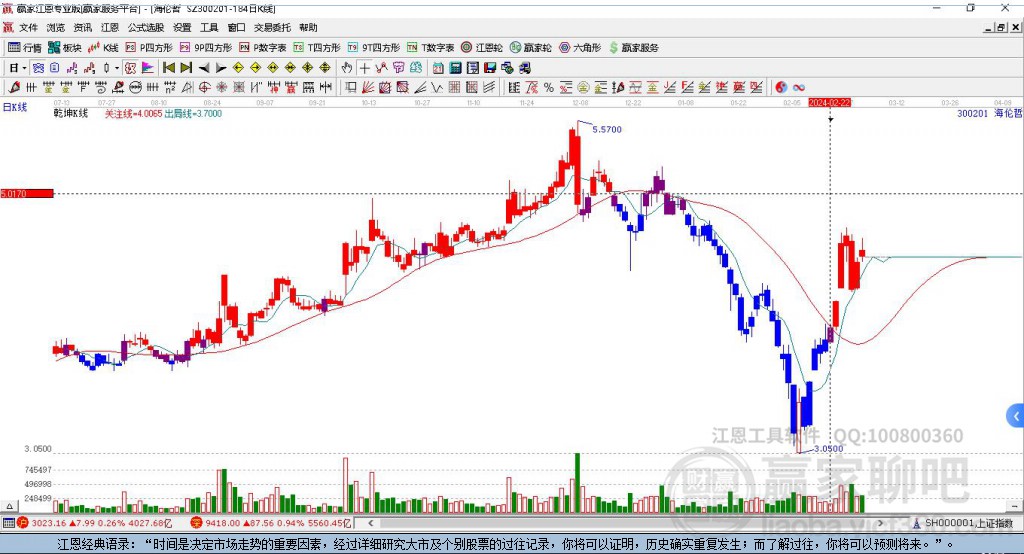The height and width of the screenshot is (554, 1024).
Task: Open the T四方形 tool
Action: point(317,48)
